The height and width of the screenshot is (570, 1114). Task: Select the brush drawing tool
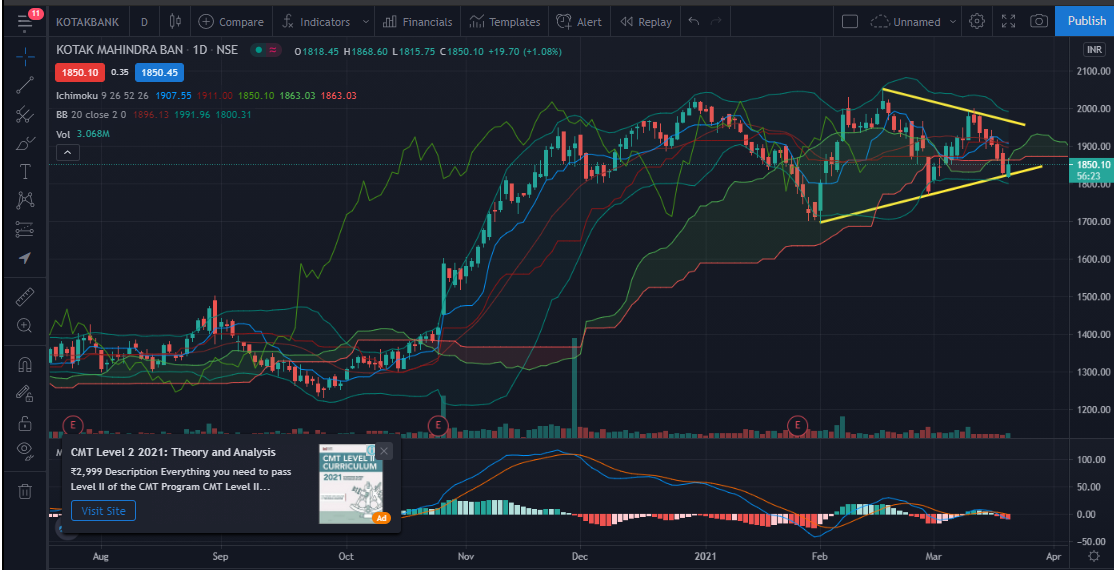25,144
